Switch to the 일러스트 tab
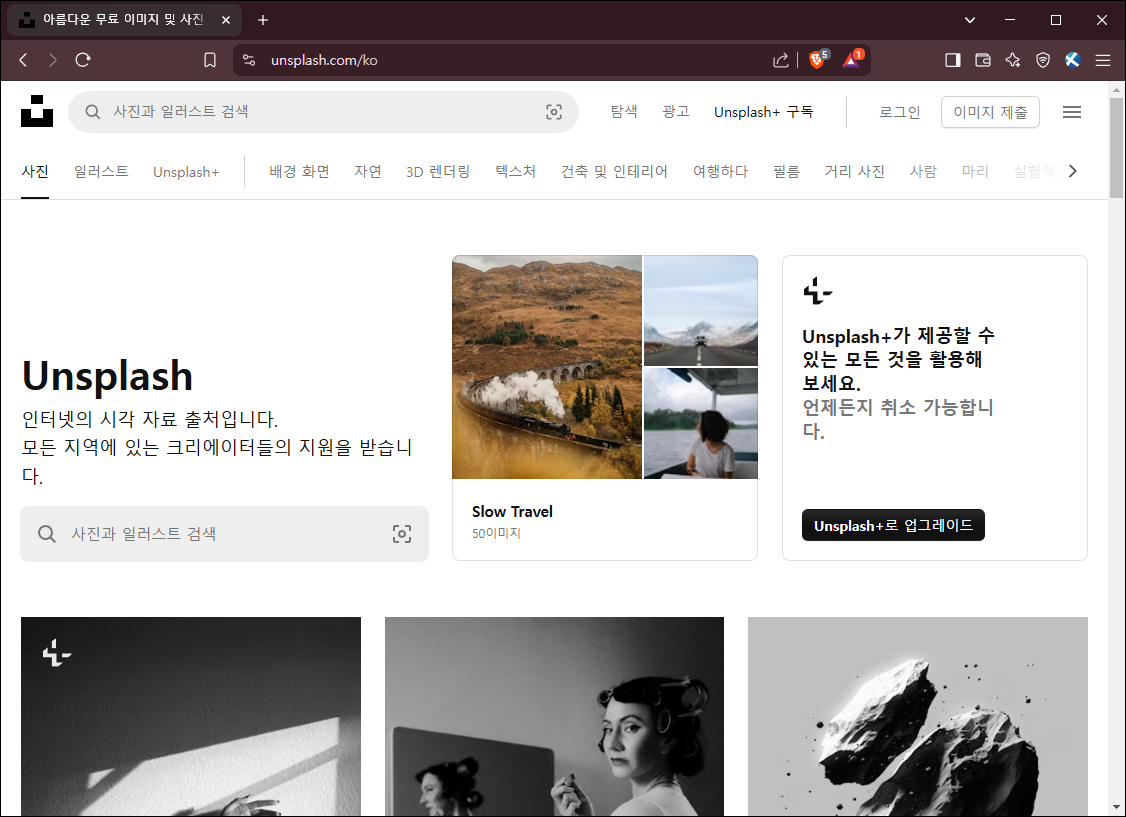1126x817 pixels. 101,172
